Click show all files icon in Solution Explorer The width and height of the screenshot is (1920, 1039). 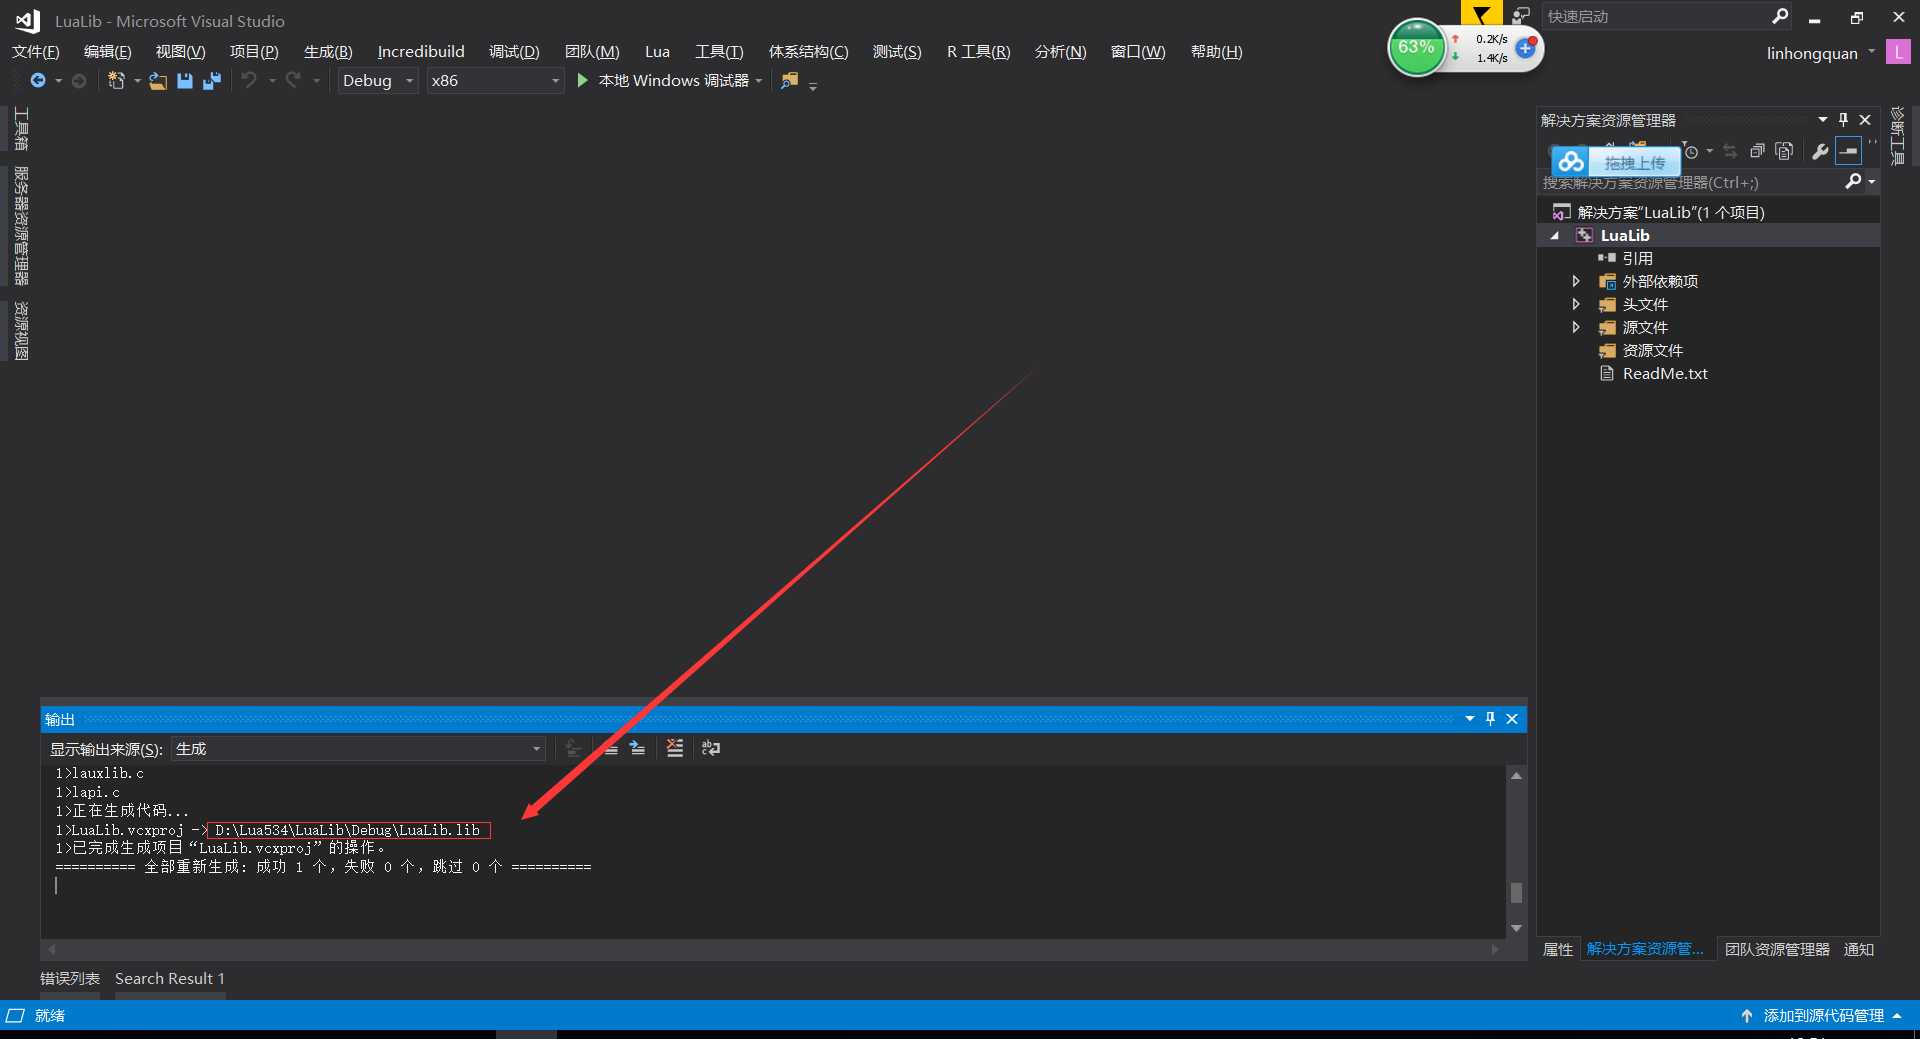point(1784,151)
